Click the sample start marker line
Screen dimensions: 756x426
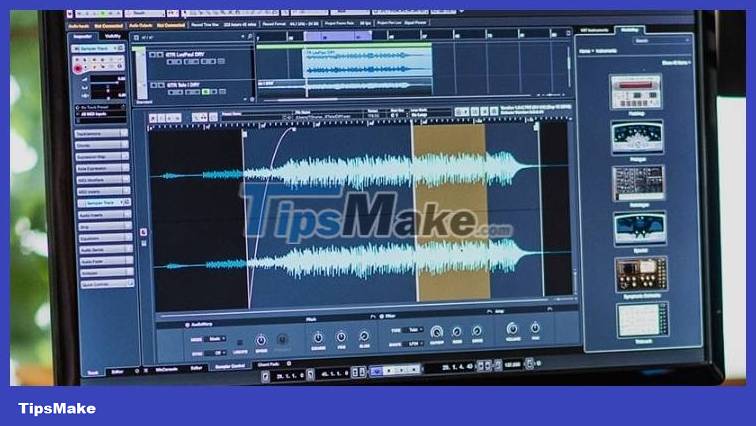245,217
